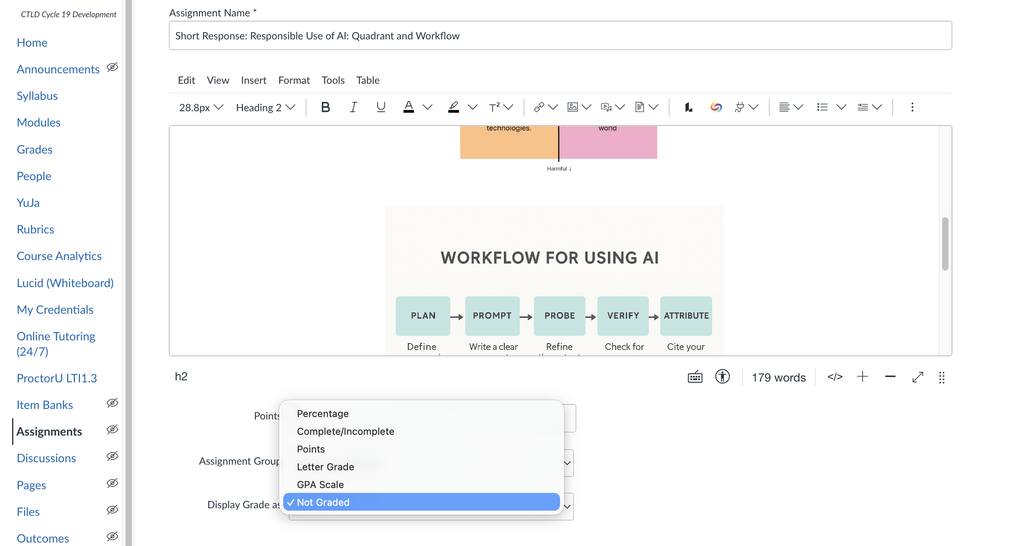Viewport: 1024px width, 546px height.
Task: Click the insert link icon
Action: coord(539,107)
